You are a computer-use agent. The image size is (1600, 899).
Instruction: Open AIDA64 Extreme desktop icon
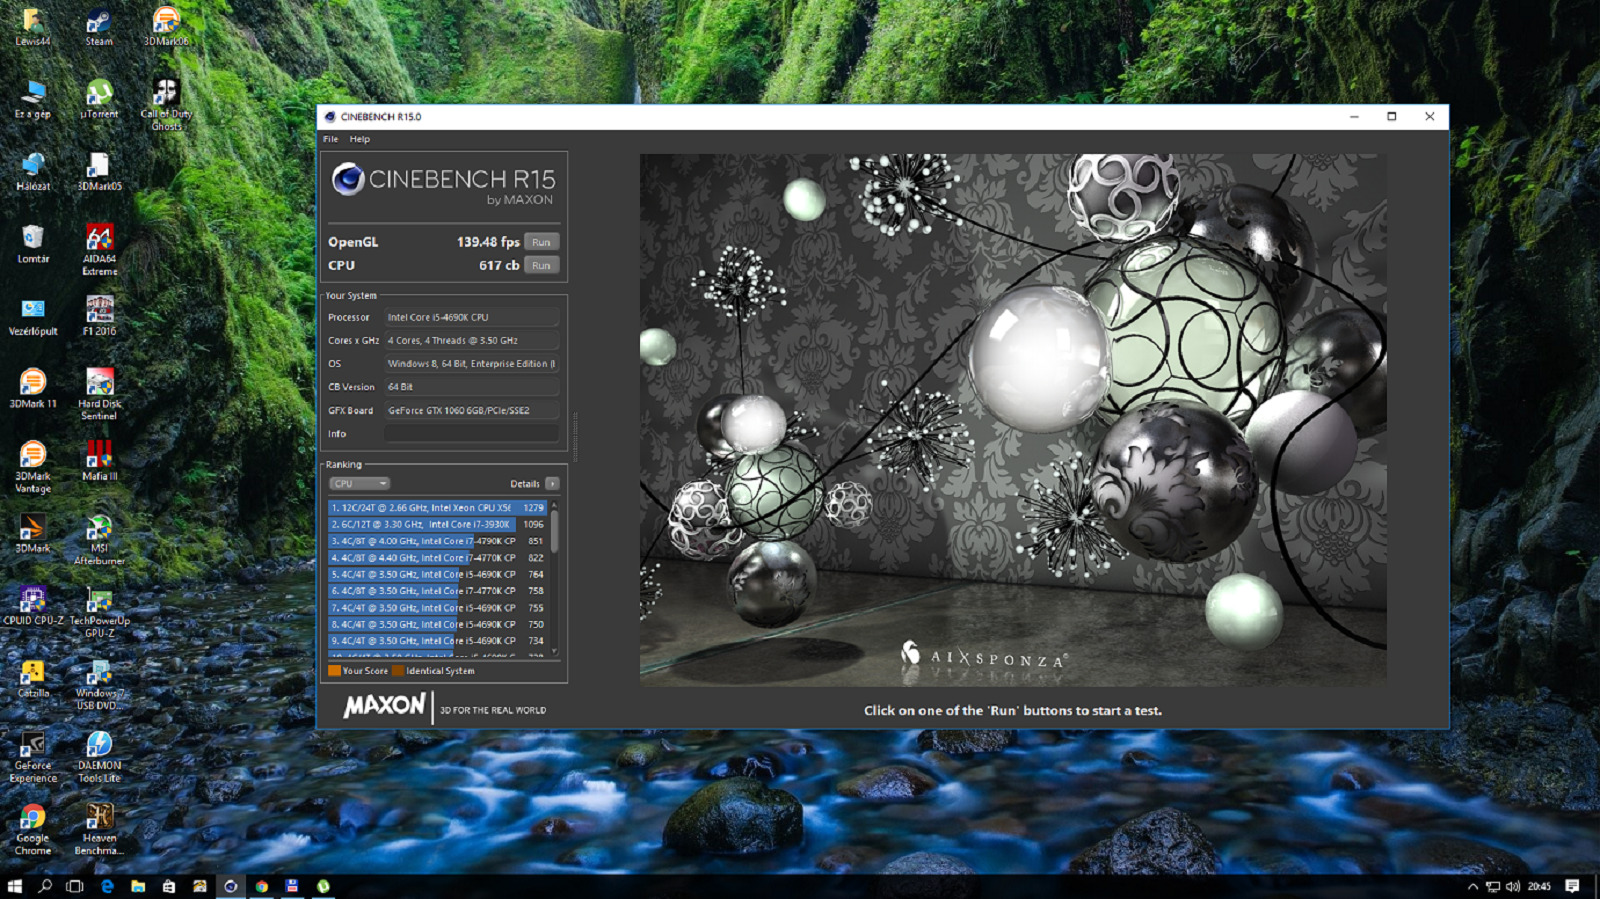click(99, 250)
